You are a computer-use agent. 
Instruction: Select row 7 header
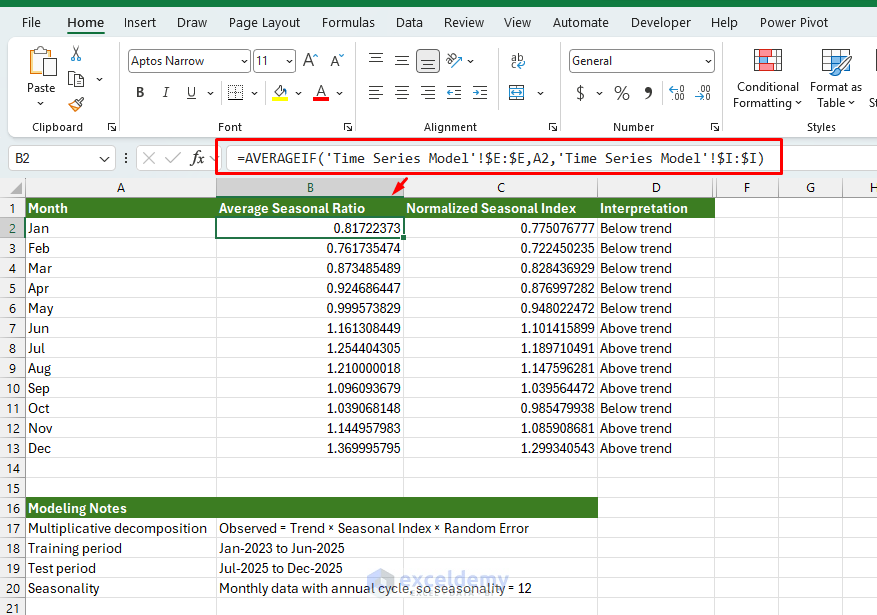pyautogui.click(x=12, y=328)
